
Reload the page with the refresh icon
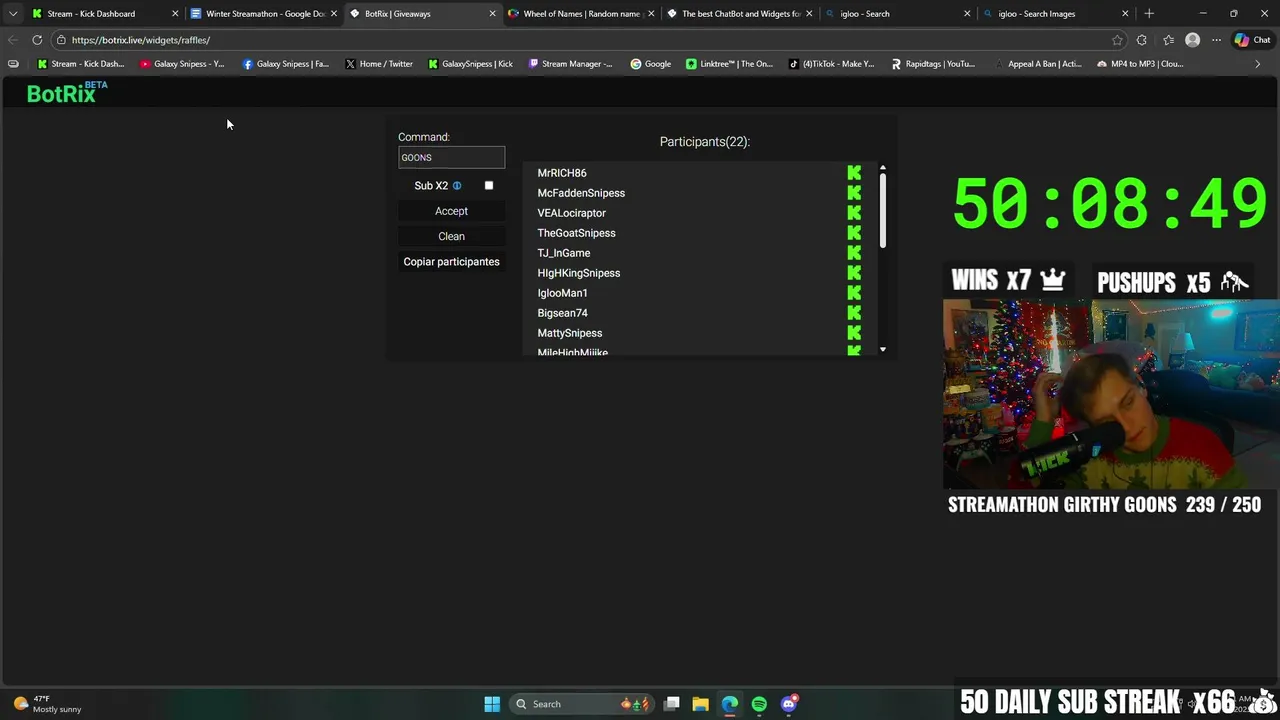[x=37, y=40]
